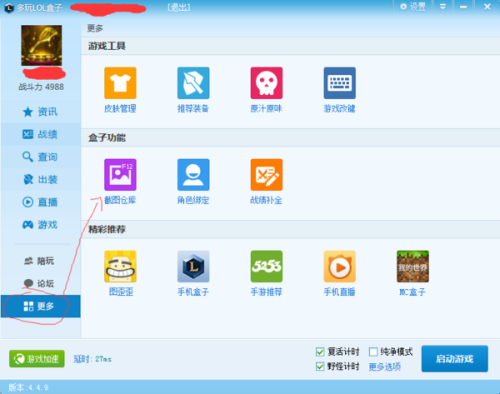Go to 资讯 news in sidebar
500x394 pixels.
(x=40, y=112)
